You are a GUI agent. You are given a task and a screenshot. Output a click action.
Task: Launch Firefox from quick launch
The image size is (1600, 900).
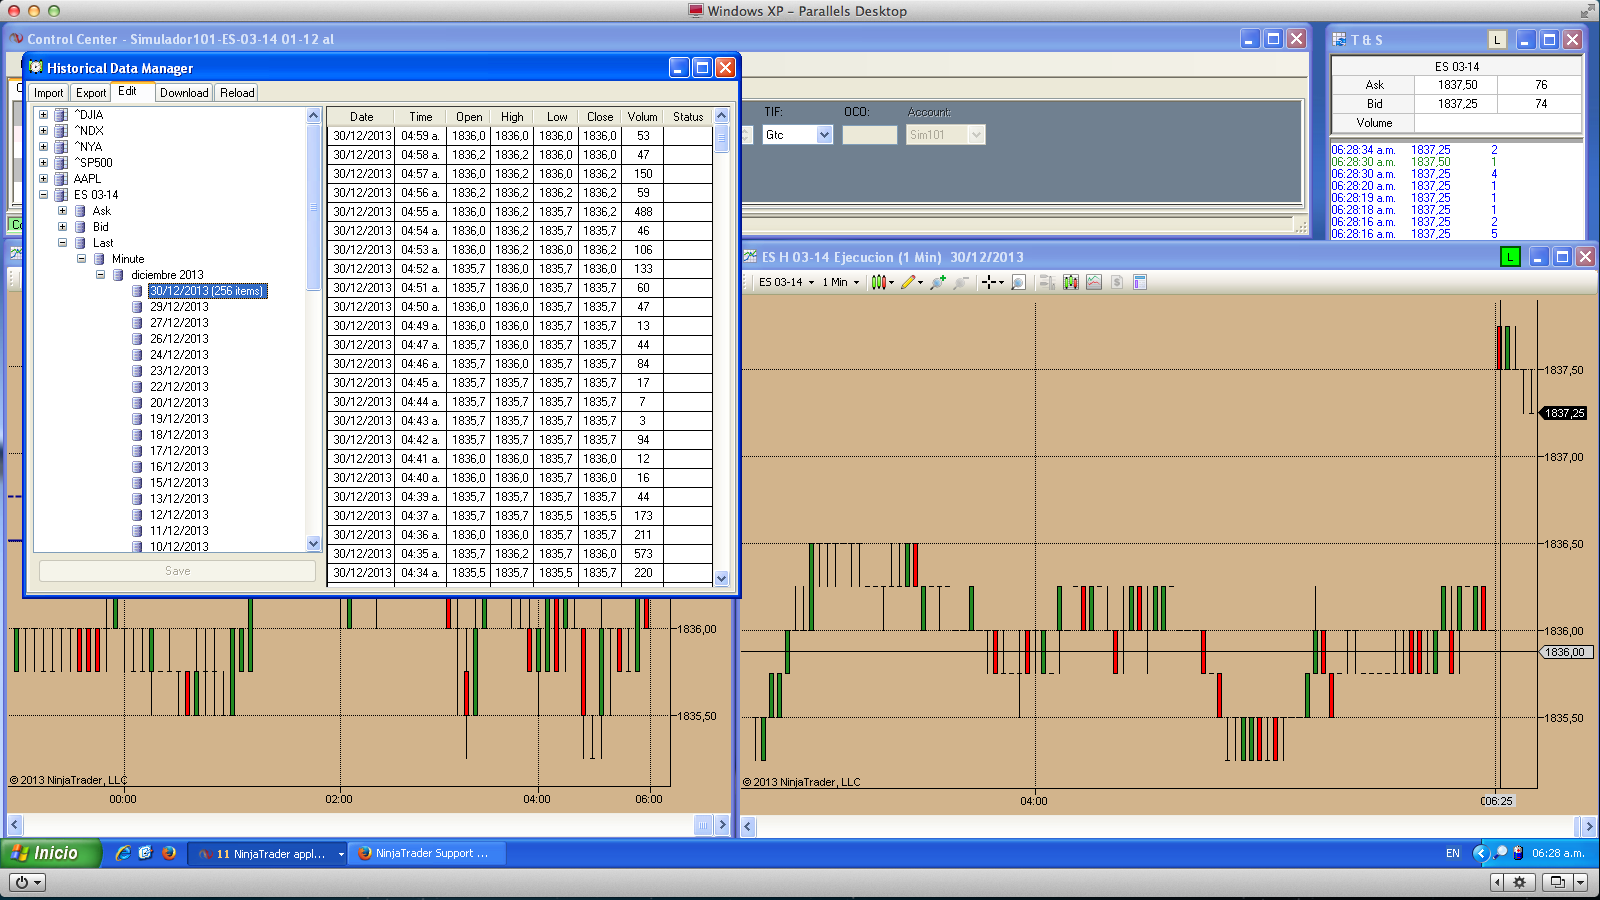[x=169, y=853]
